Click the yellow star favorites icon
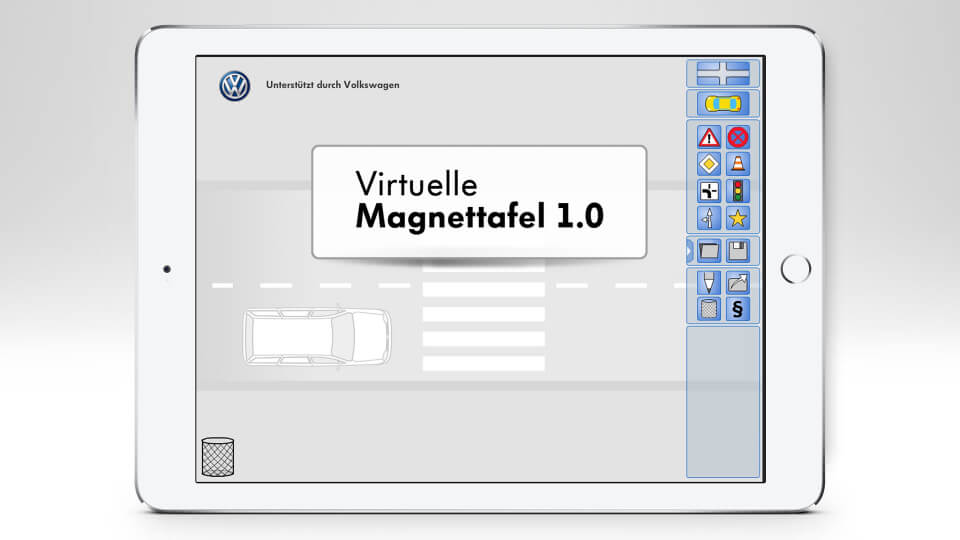 (x=738, y=218)
